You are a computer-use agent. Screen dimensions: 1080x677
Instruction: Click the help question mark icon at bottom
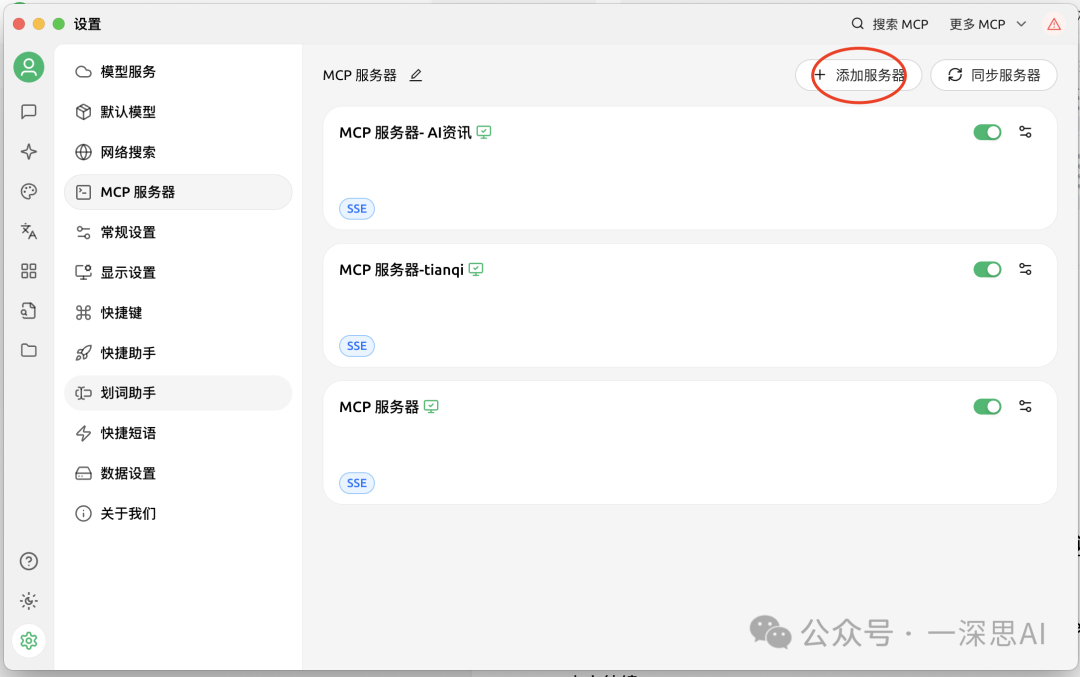(x=28, y=561)
